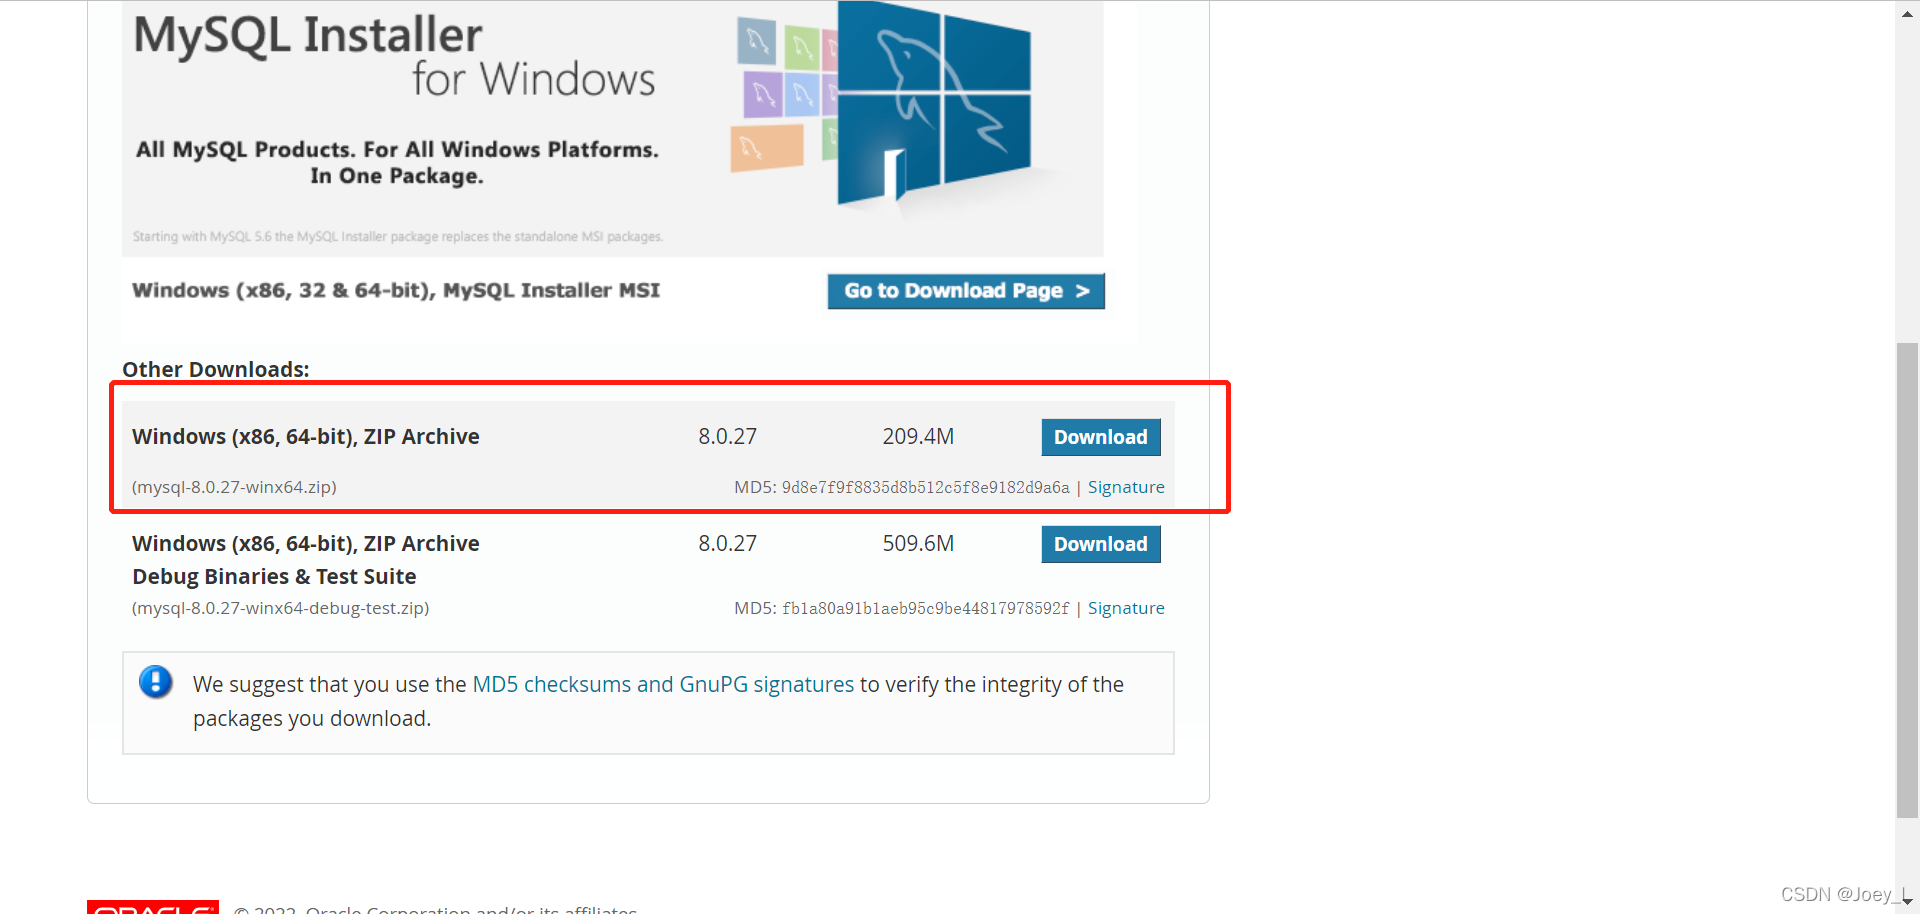Click the filename (mysql-8.0.27-winx64.zip)
Screen dimensions: 1920x914
coord(234,487)
